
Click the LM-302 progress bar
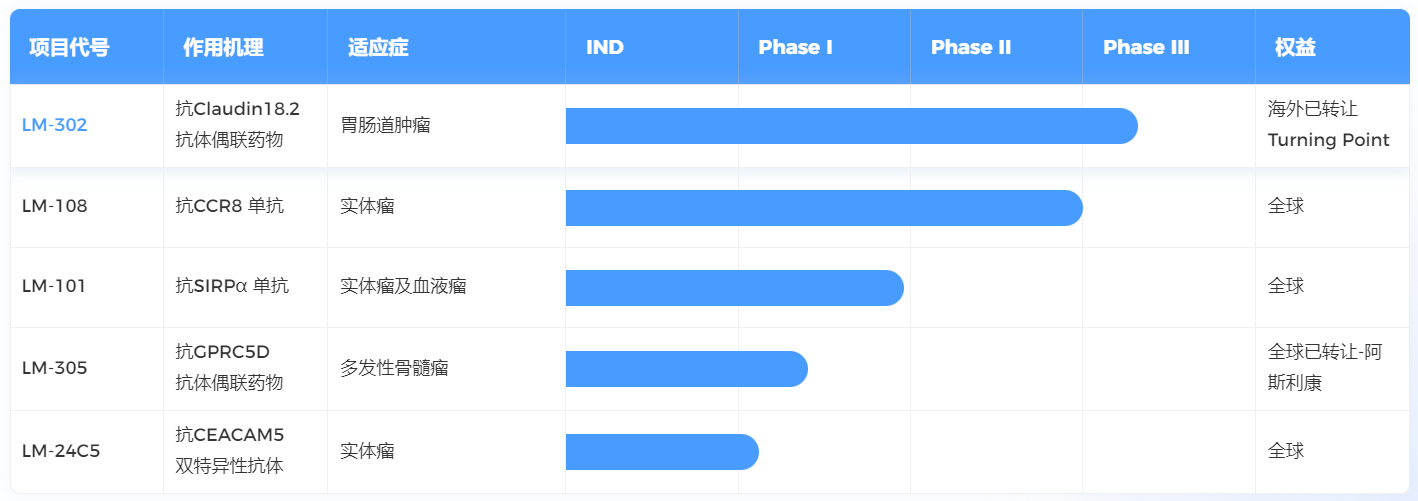850,126
